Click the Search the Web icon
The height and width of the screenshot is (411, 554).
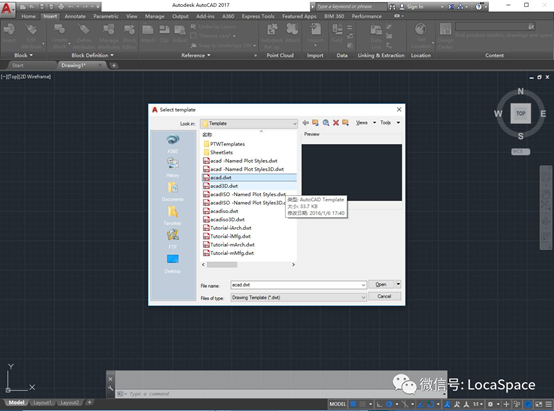326,123
